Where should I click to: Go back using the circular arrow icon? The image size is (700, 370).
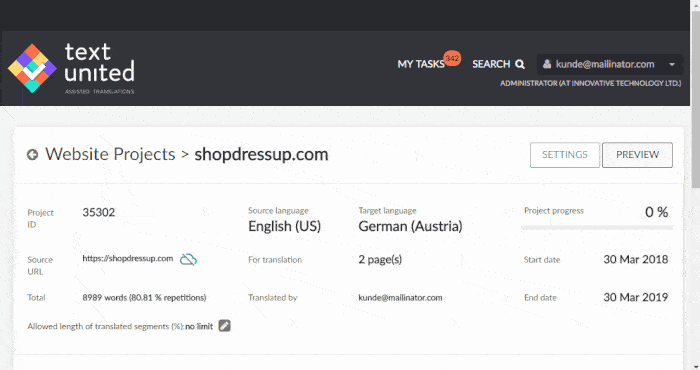32,154
